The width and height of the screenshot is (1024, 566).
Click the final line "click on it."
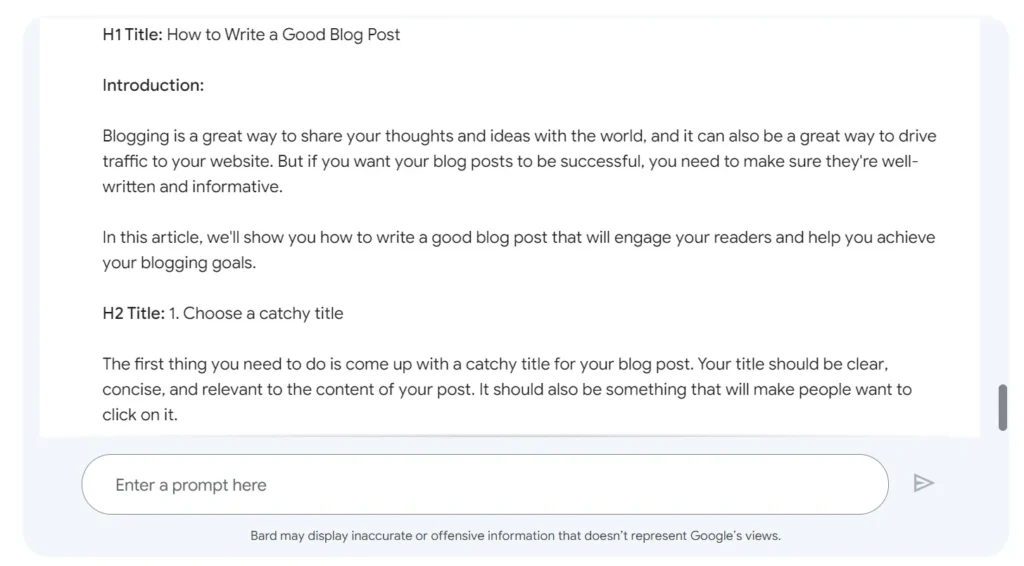pos(140,415)
